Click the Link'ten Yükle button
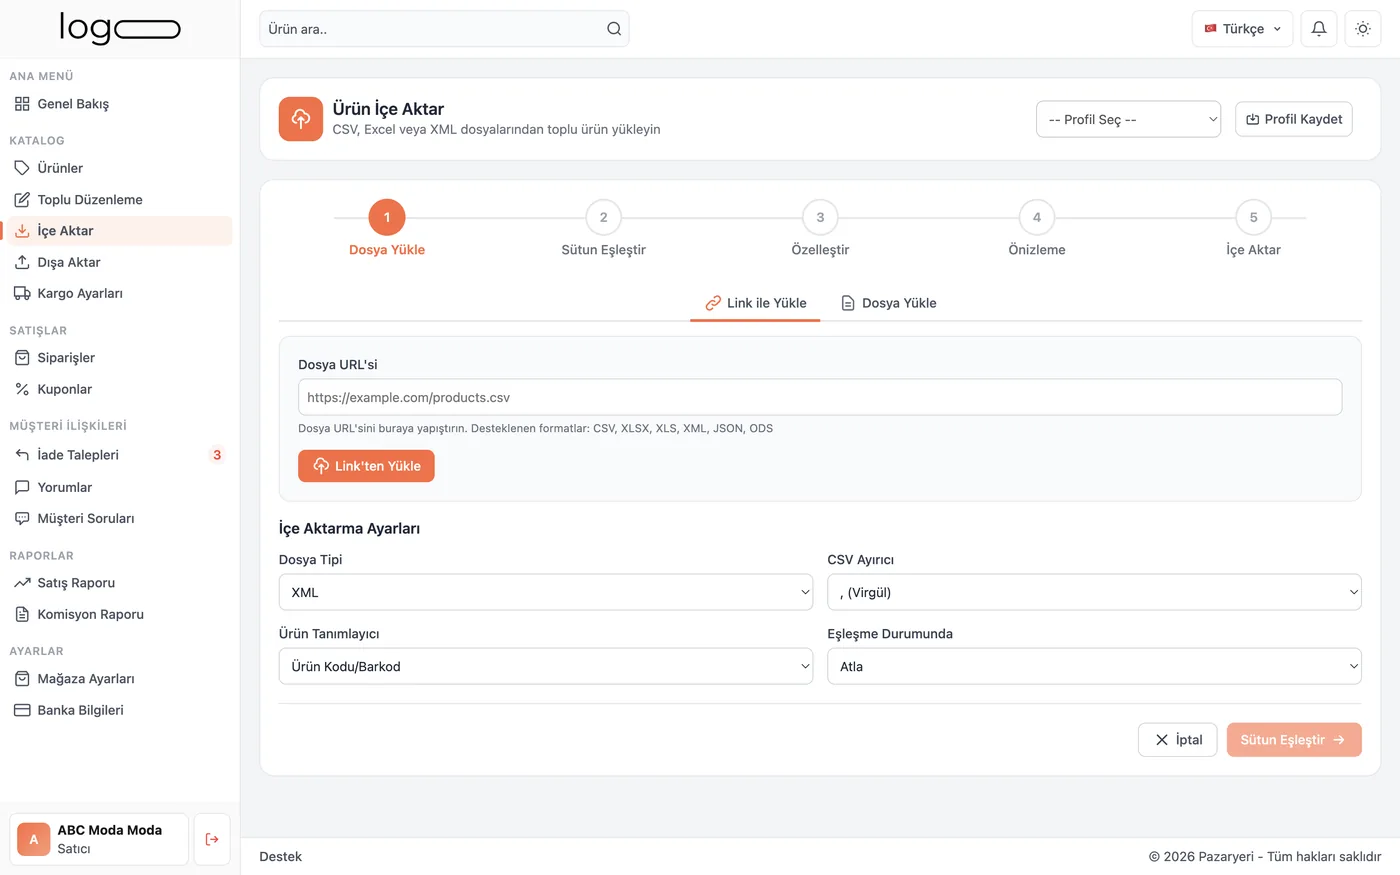The width and height of the screenshot is (1400, 875). coord(366,466)
